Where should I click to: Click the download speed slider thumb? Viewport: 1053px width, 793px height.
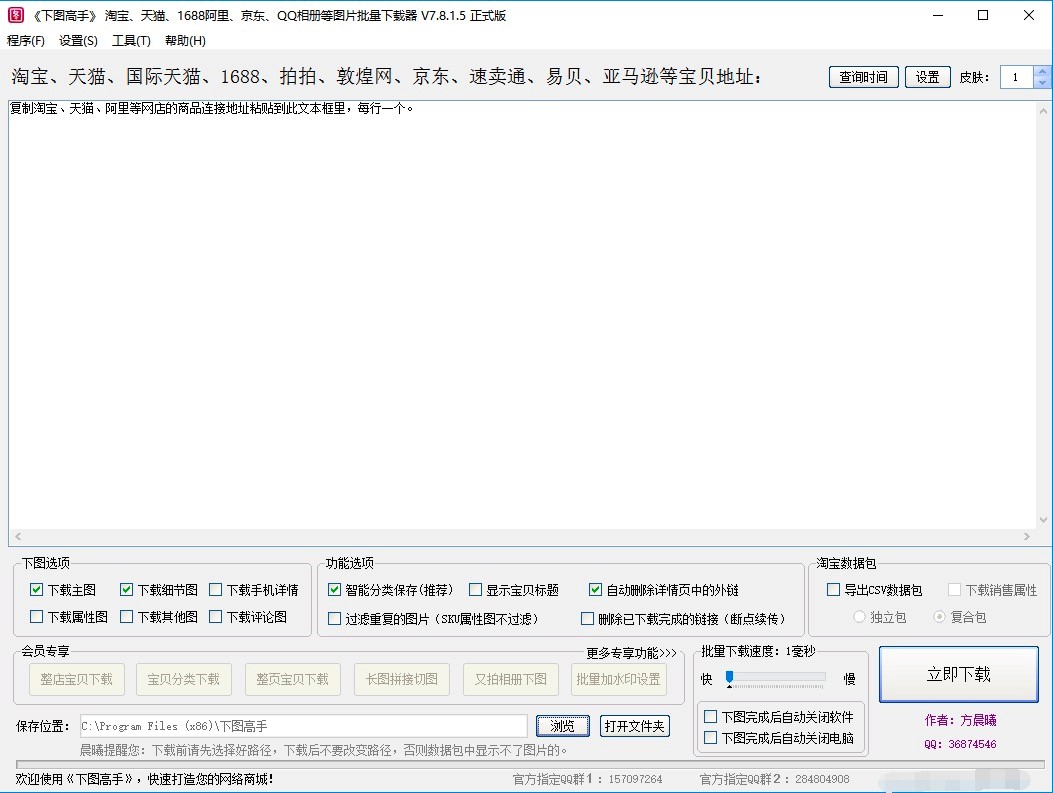pyautogui.click(x=729, y=678)
